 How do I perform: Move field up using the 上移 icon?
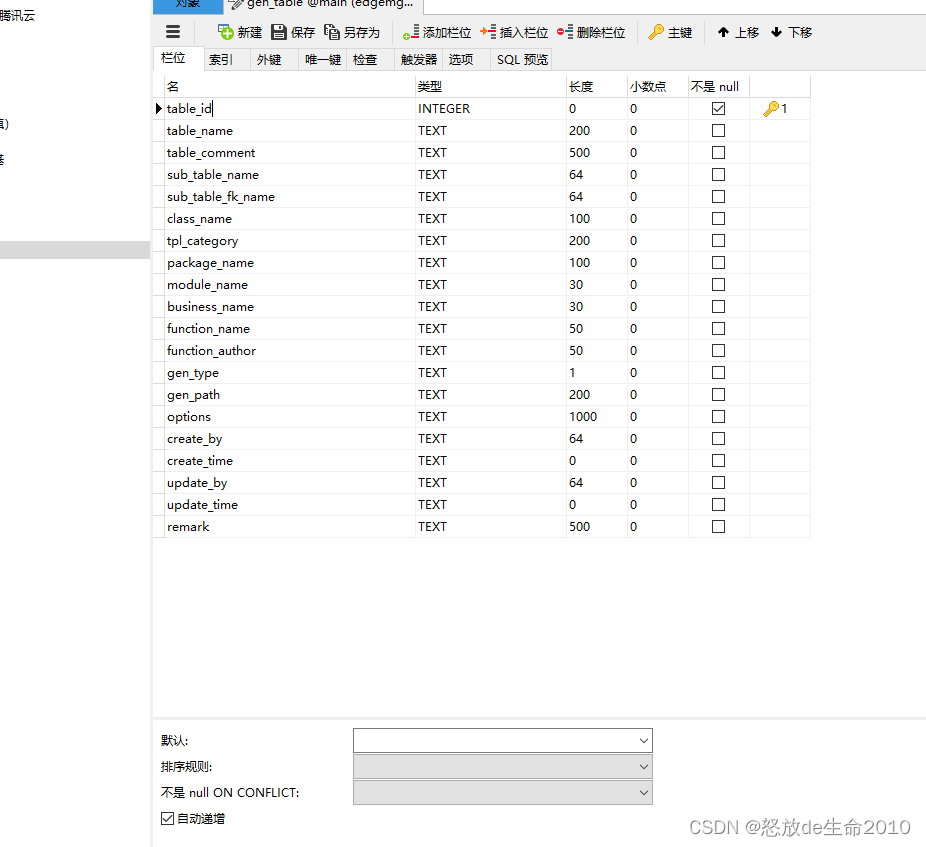coord(737,31)
